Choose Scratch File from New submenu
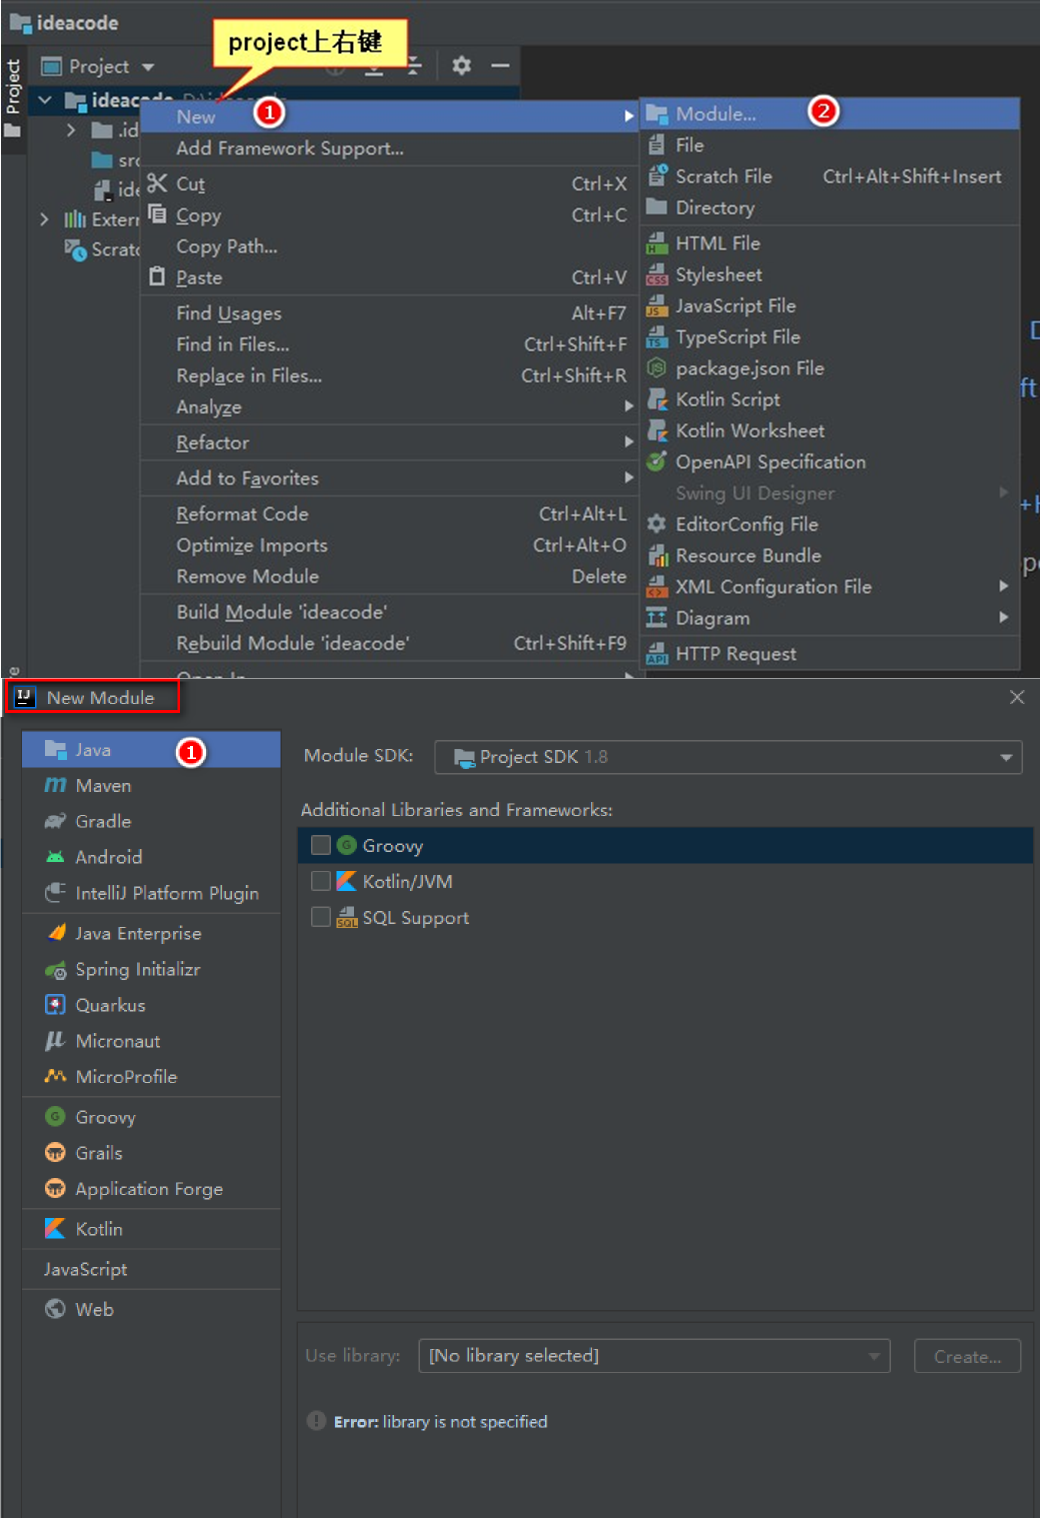Image resolution: width=1040 pixels, height=1518 pixels. tap(830, 176)
